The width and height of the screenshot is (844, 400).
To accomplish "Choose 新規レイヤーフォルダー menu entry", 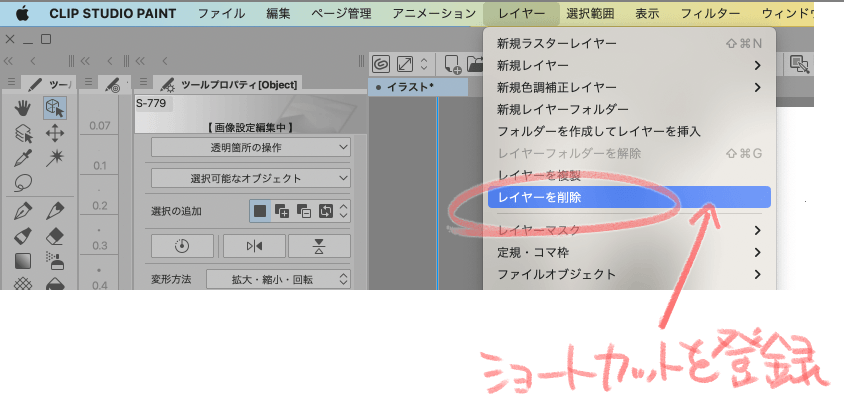I will click(x=629, y=109).
